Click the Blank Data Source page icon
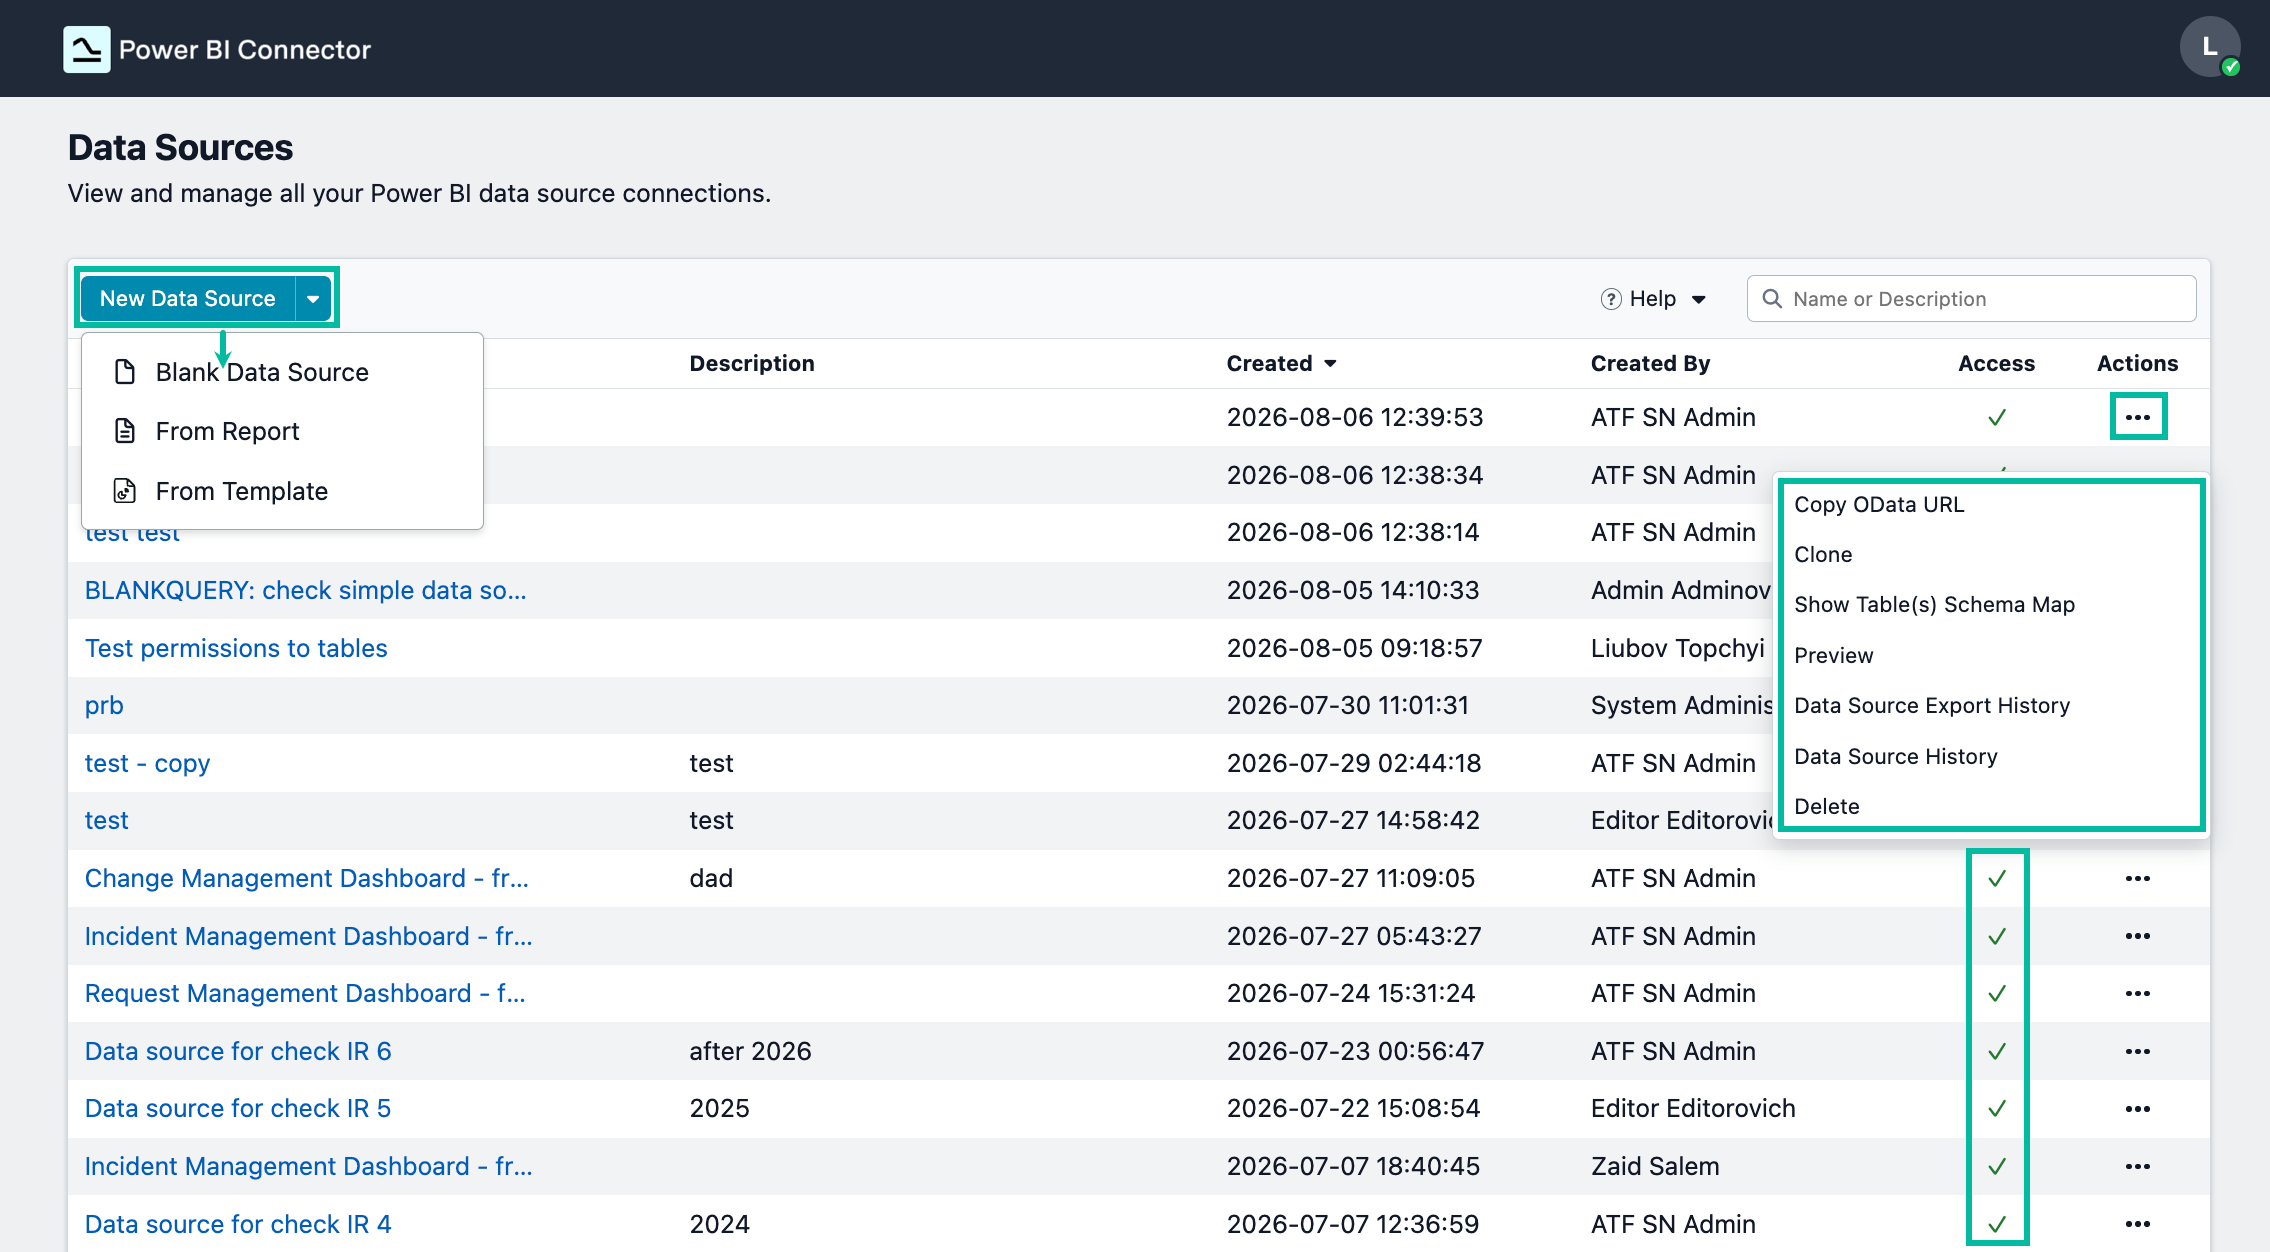2270x1252 pixels. click(x=125, y=372)
